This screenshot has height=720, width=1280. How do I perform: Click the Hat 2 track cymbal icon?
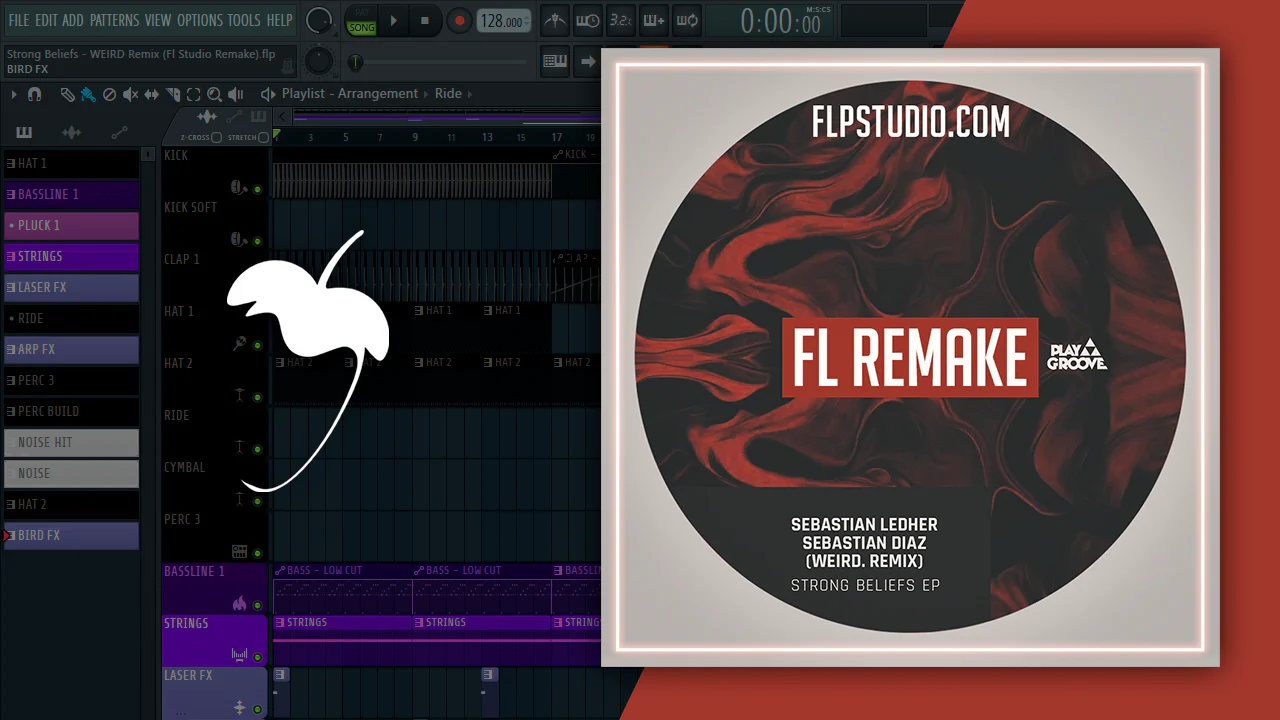click(239, 396)
